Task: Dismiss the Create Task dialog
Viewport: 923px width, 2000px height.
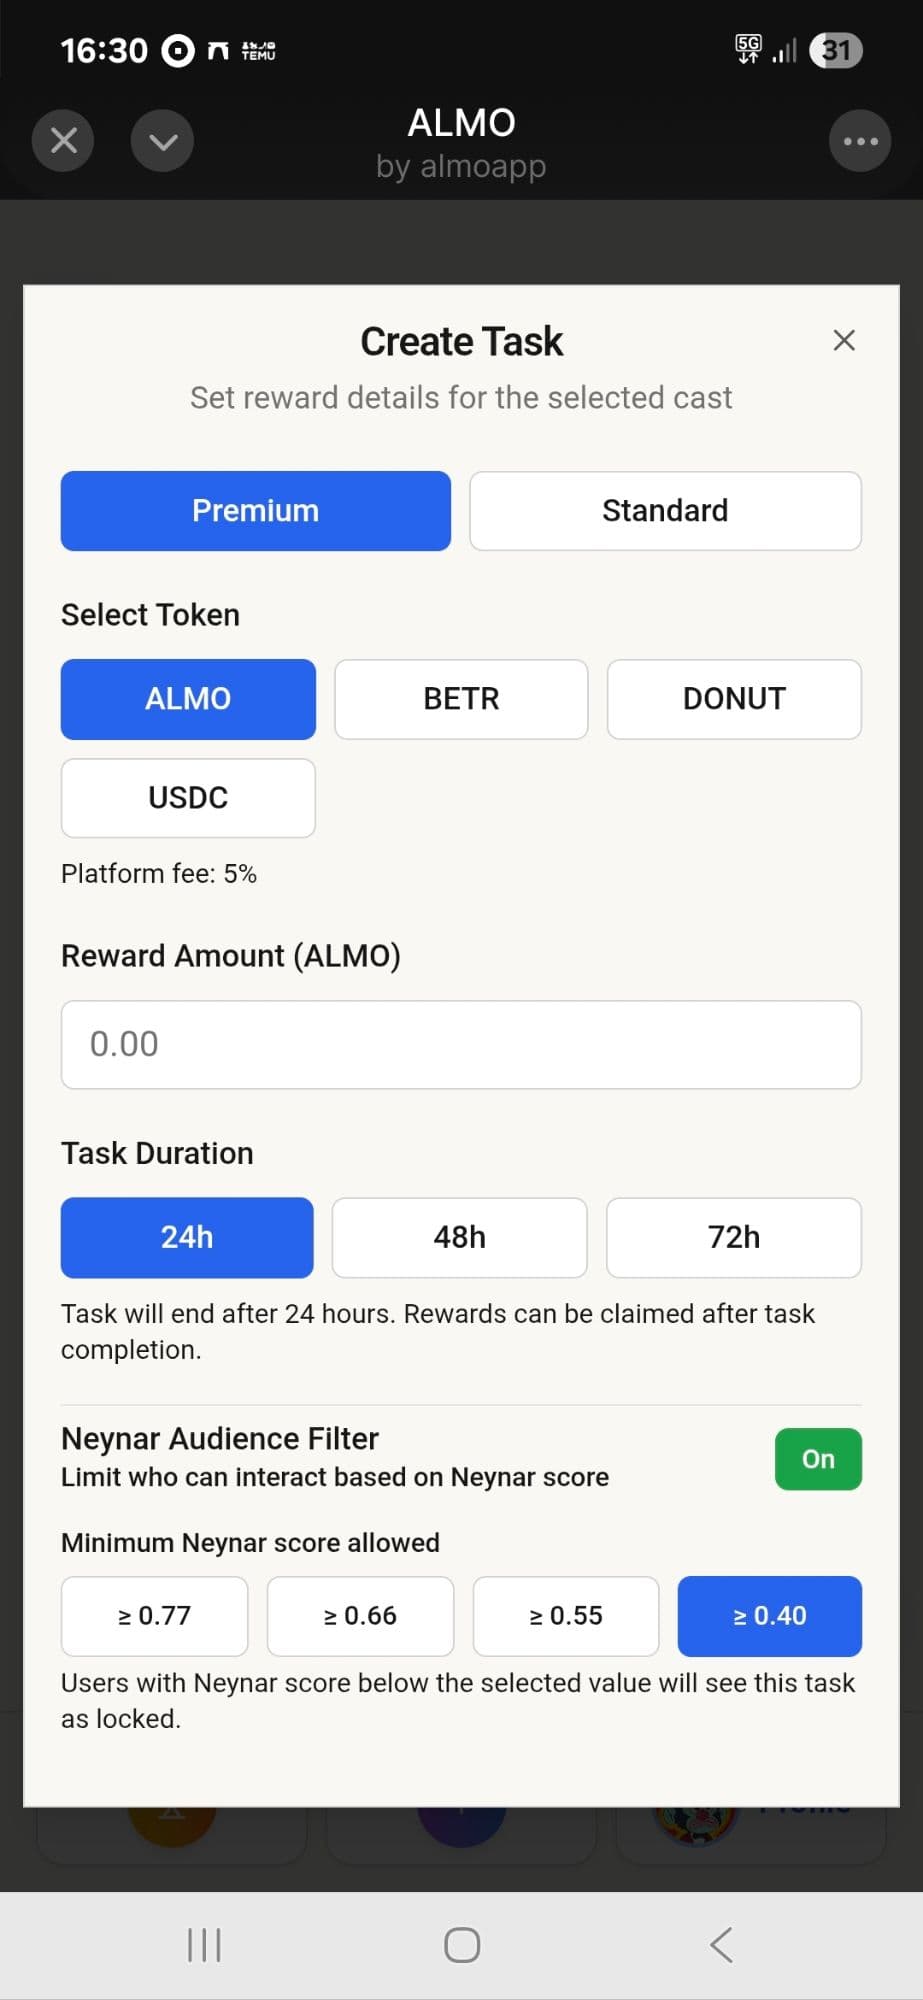Action: coord(844,341)
